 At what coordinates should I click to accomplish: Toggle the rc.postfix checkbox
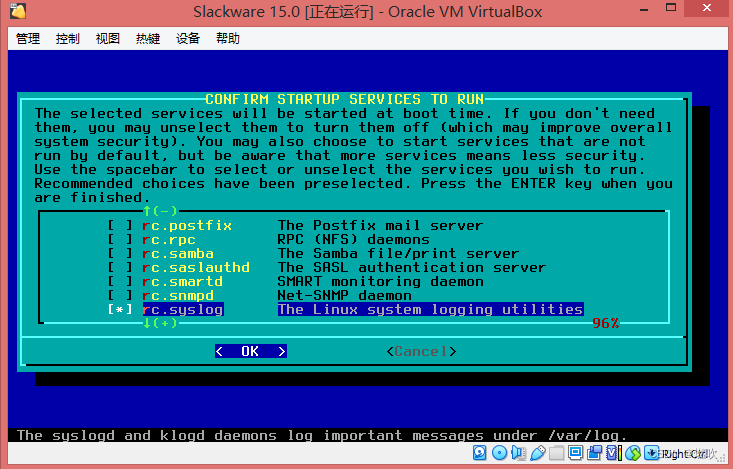coord(120,226)
